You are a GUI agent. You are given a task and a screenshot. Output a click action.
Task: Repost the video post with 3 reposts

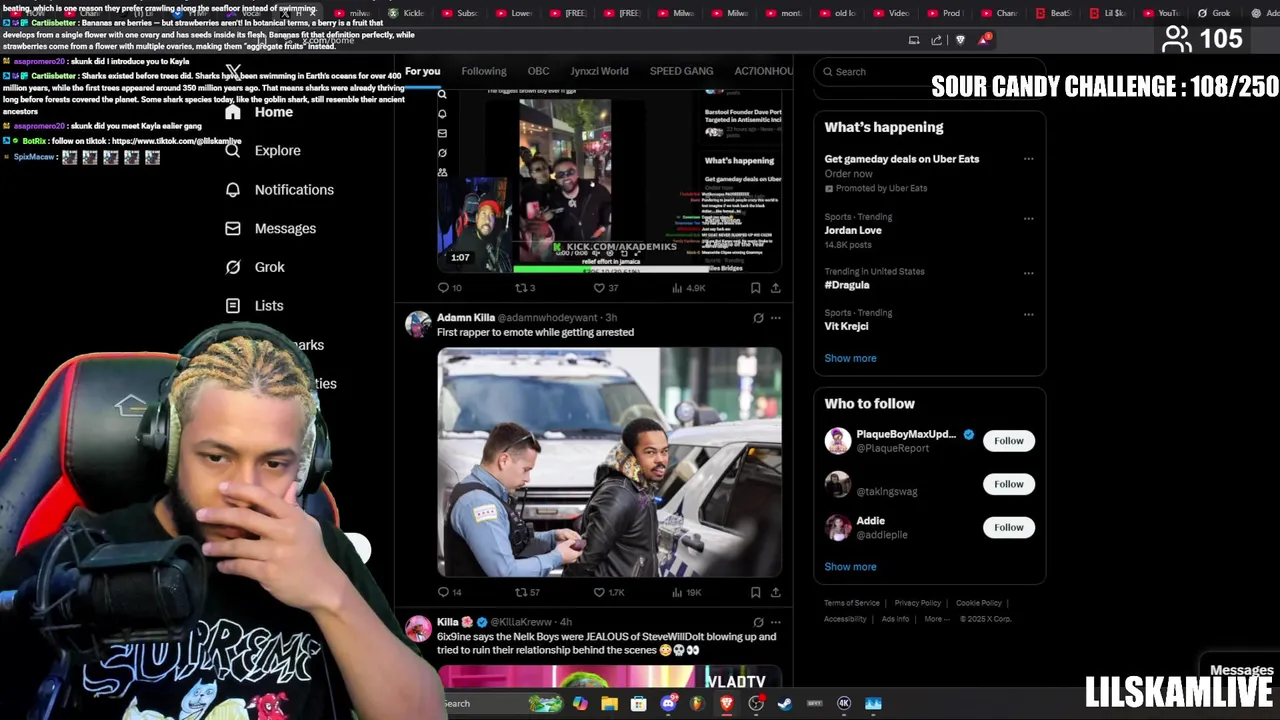pos(525,288)
